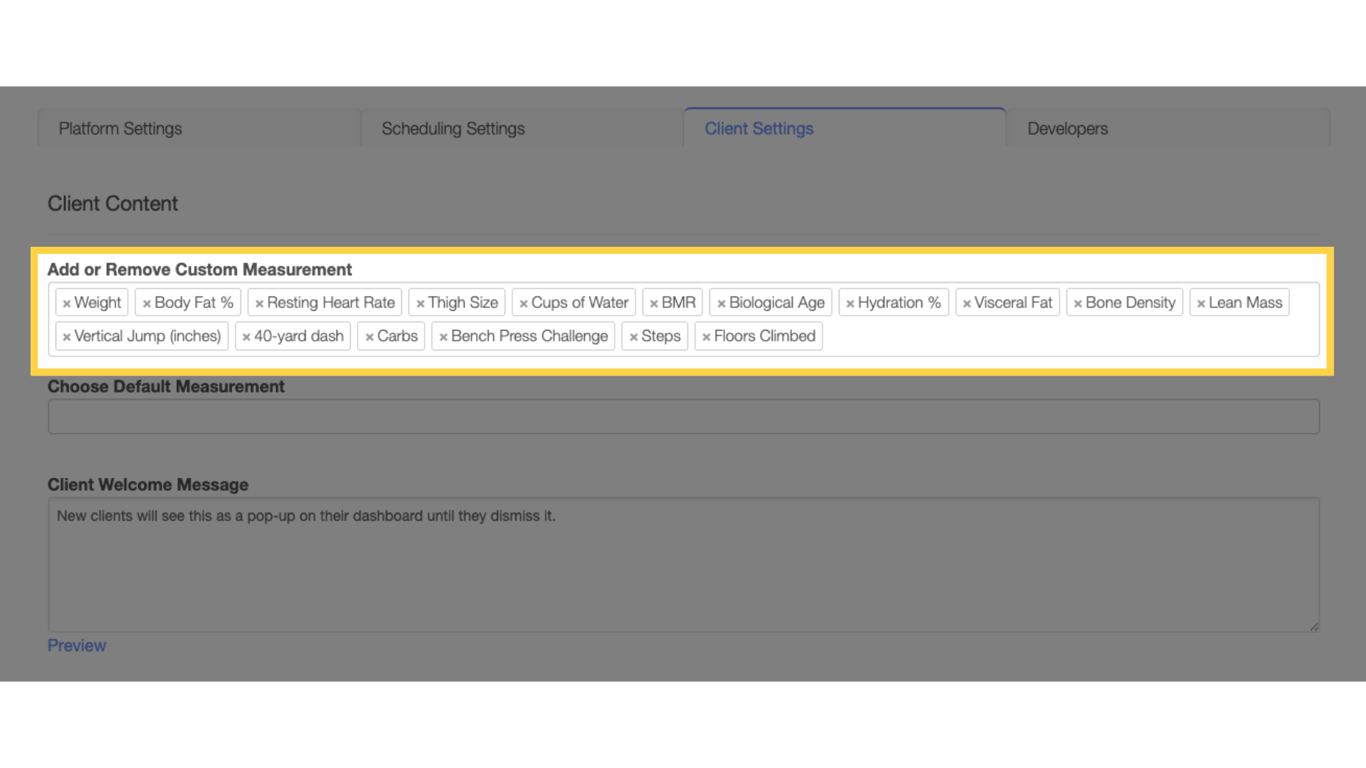Open the Choose Default Measurement dropdown

(x=683, y=416)
